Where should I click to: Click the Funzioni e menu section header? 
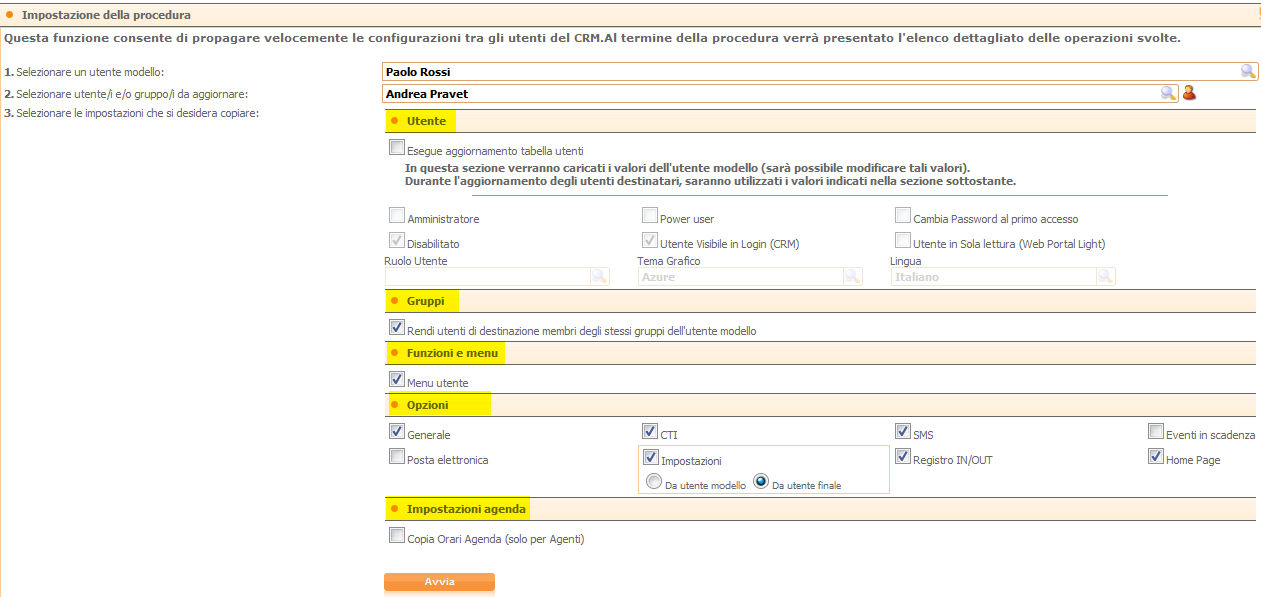click(x=451, y=353)
